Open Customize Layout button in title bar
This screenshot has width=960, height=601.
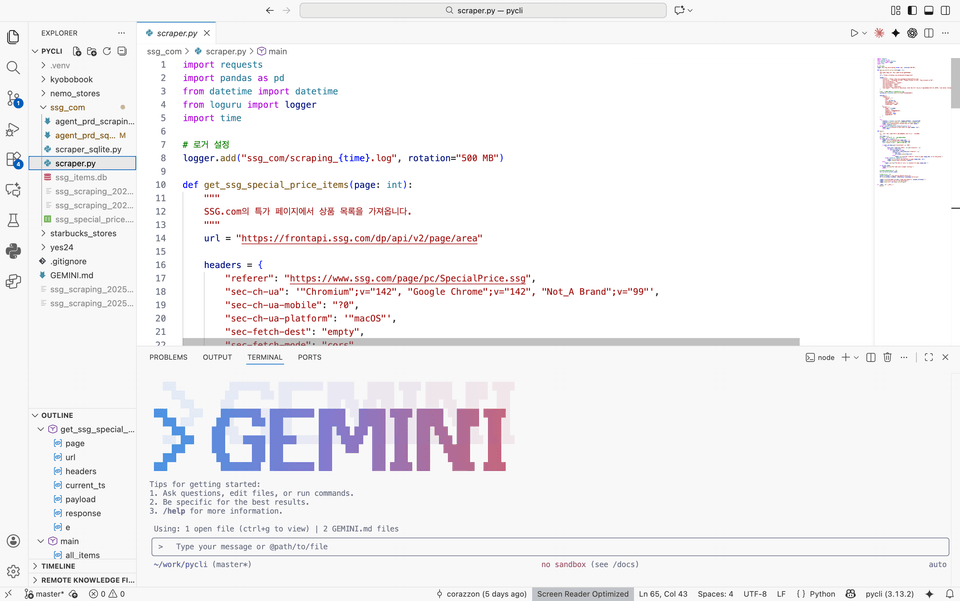point(896,10)
